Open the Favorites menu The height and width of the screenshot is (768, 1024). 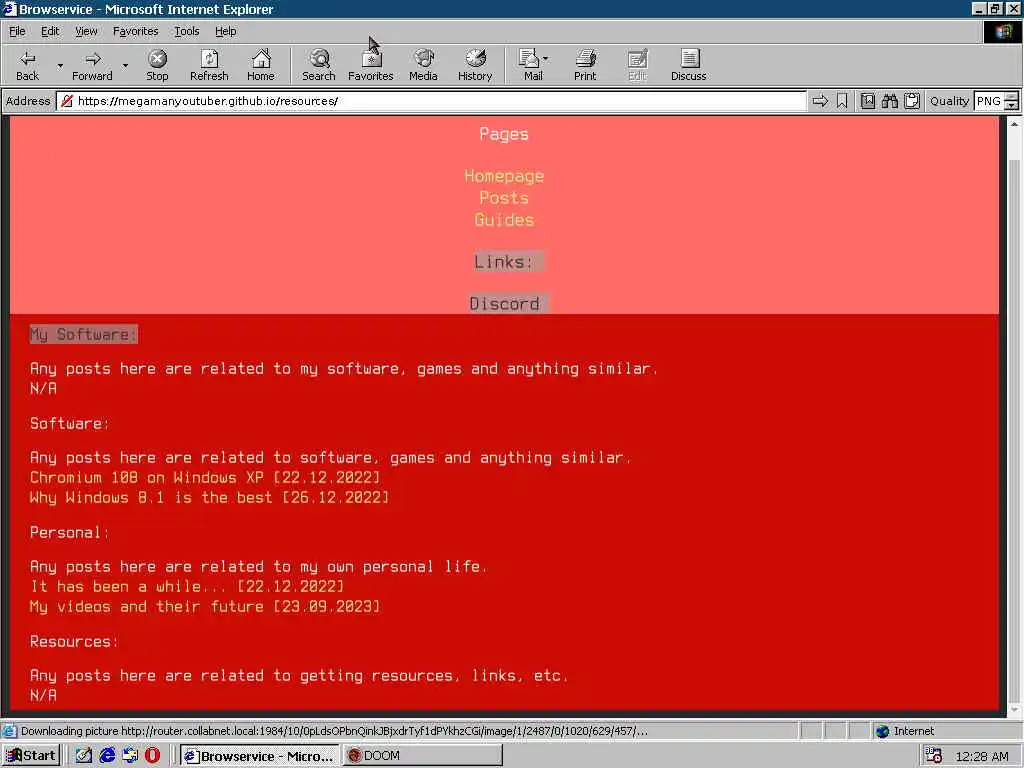[x=135, y=31]
